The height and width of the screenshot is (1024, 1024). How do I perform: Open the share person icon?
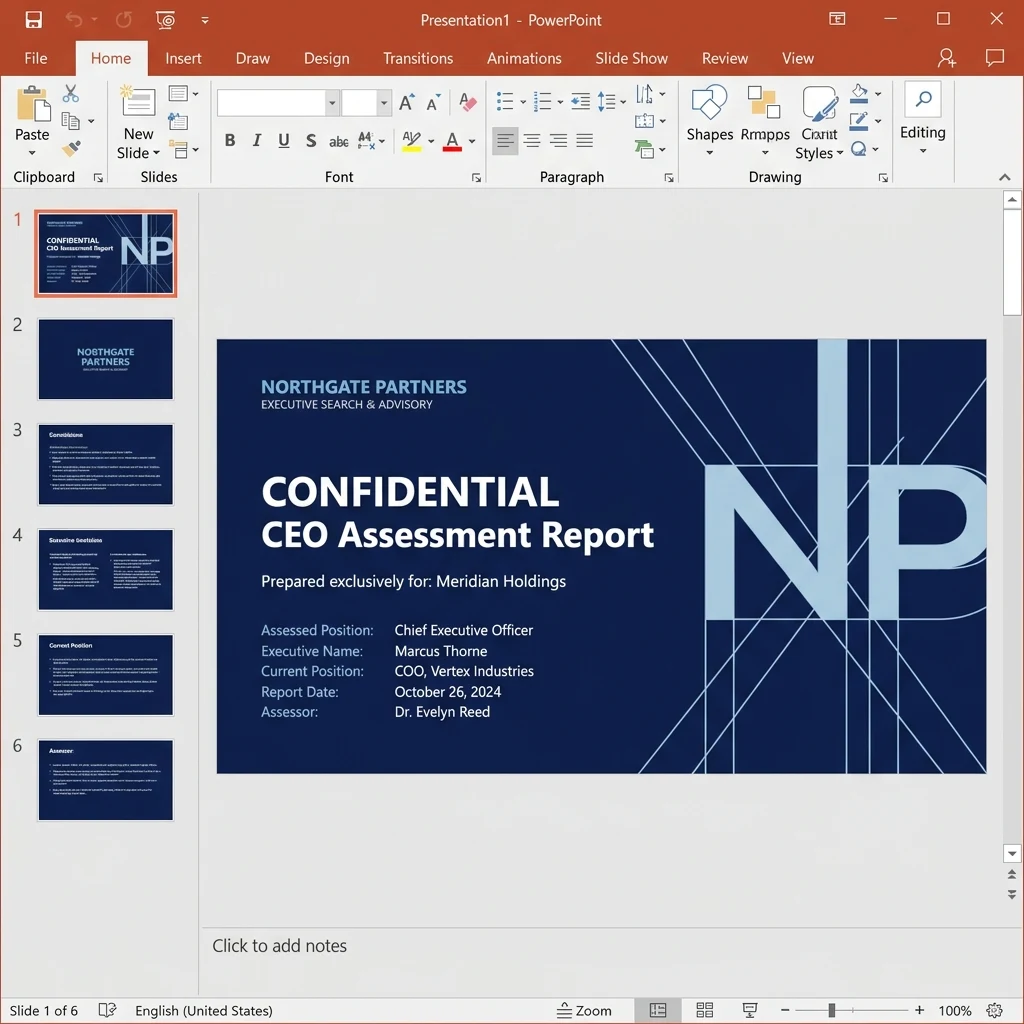[946, 58]
